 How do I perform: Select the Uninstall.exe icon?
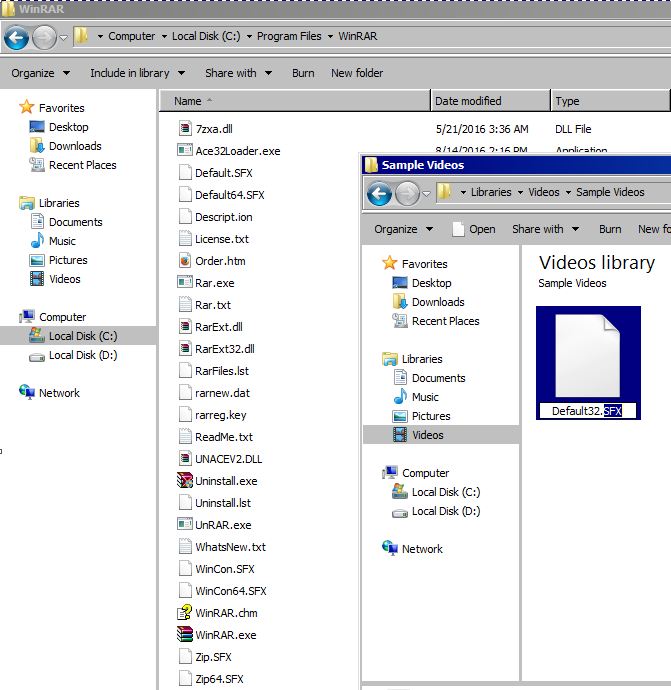[x=185, y=480]
